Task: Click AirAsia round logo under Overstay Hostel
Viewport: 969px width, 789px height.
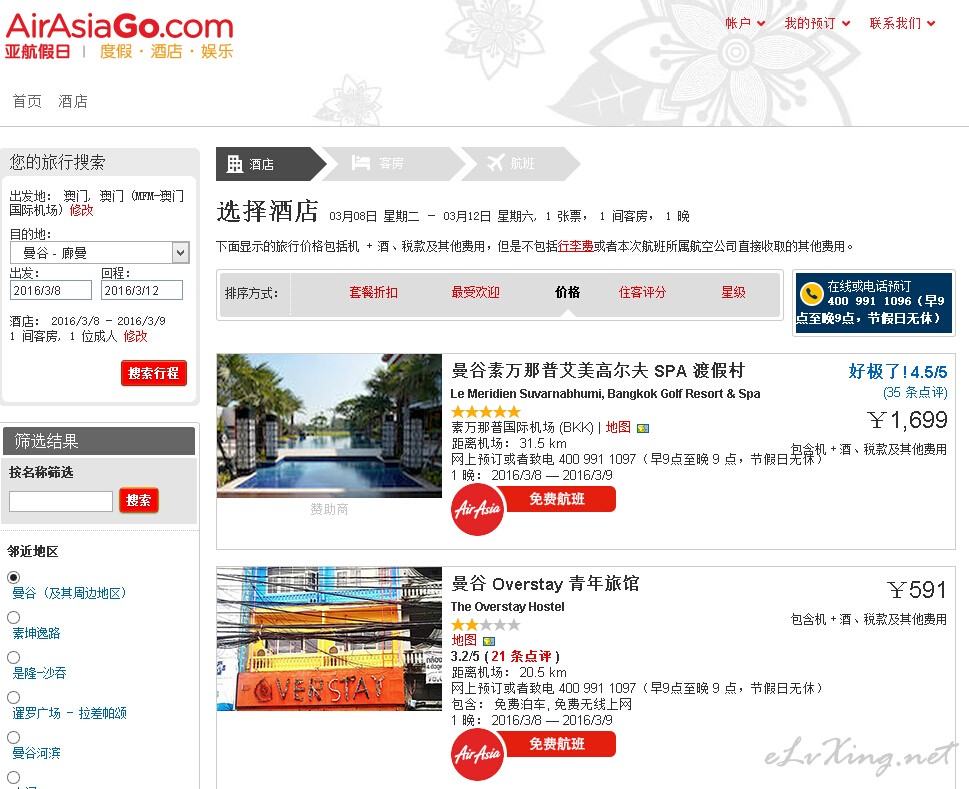Action: [x=478, y=754]
